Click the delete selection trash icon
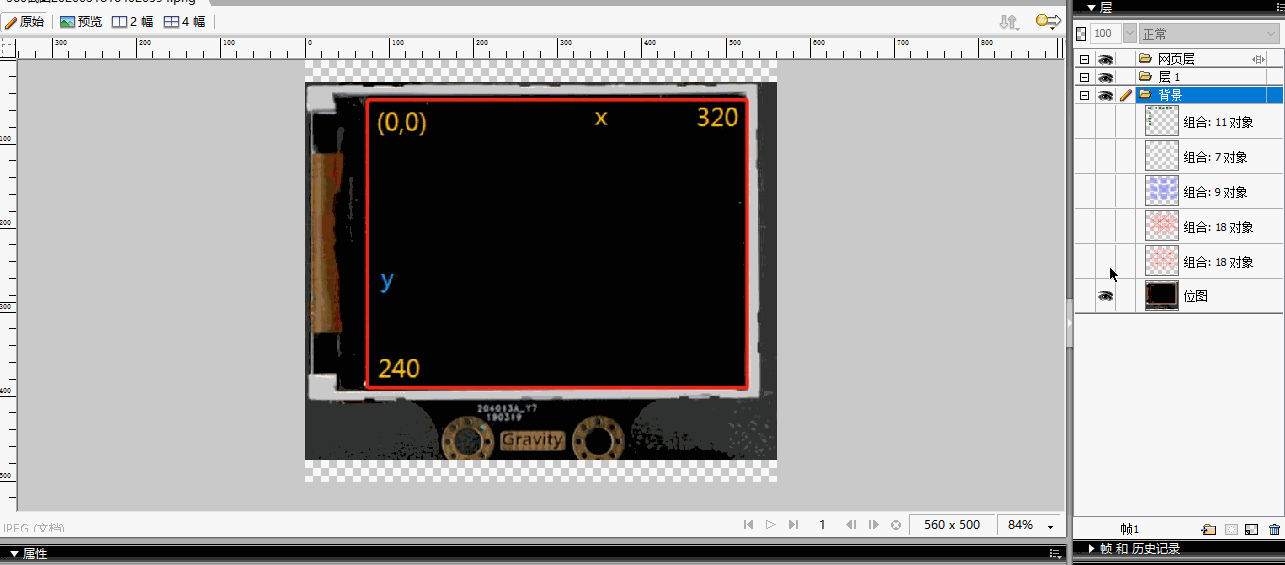 pyautogui.click(x=1274, y=529)
